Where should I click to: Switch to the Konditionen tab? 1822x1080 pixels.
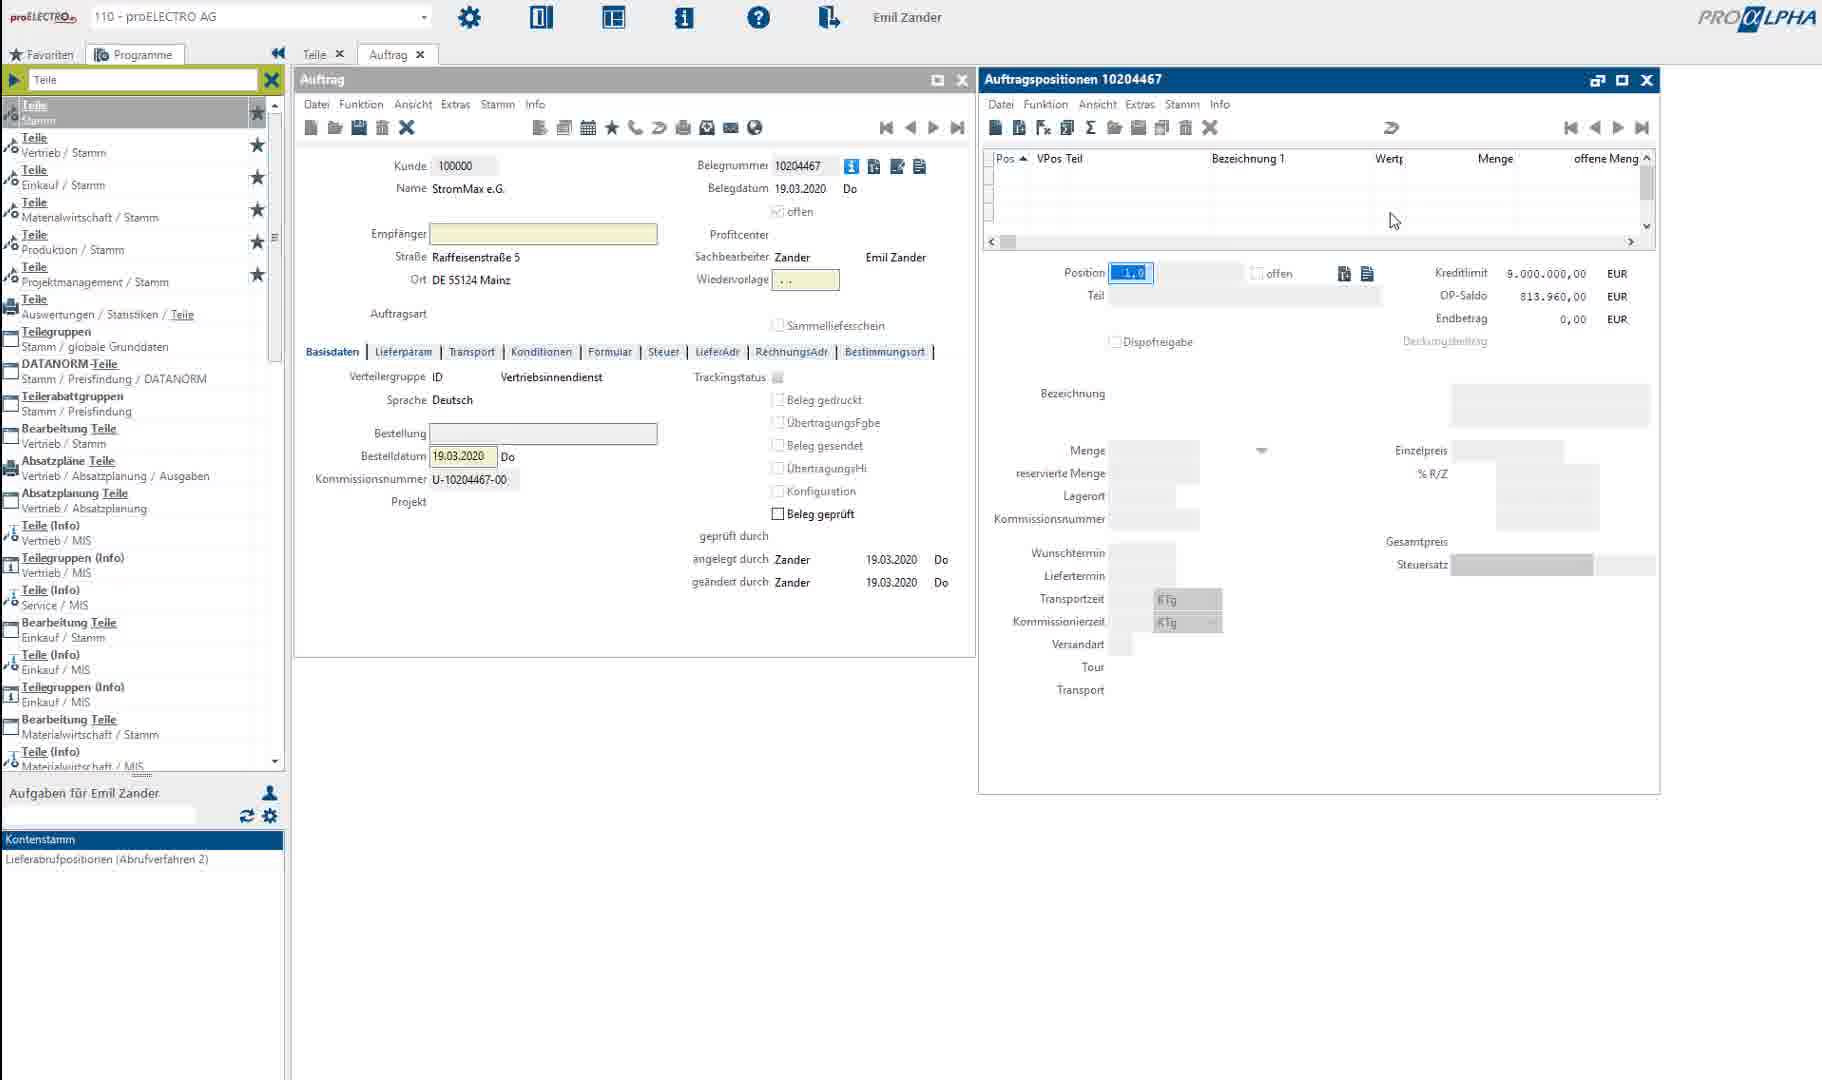(541, 352)
